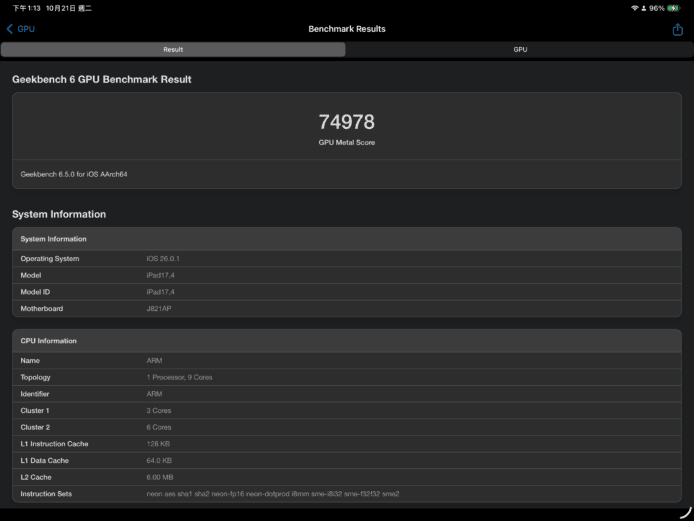
Task: Tap the back chevron next to GPU
Action: (x=10, y=29)
